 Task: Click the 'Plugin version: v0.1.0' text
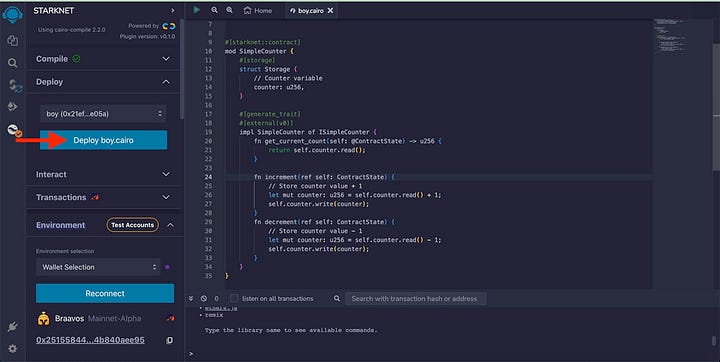(x=147, y=36)
